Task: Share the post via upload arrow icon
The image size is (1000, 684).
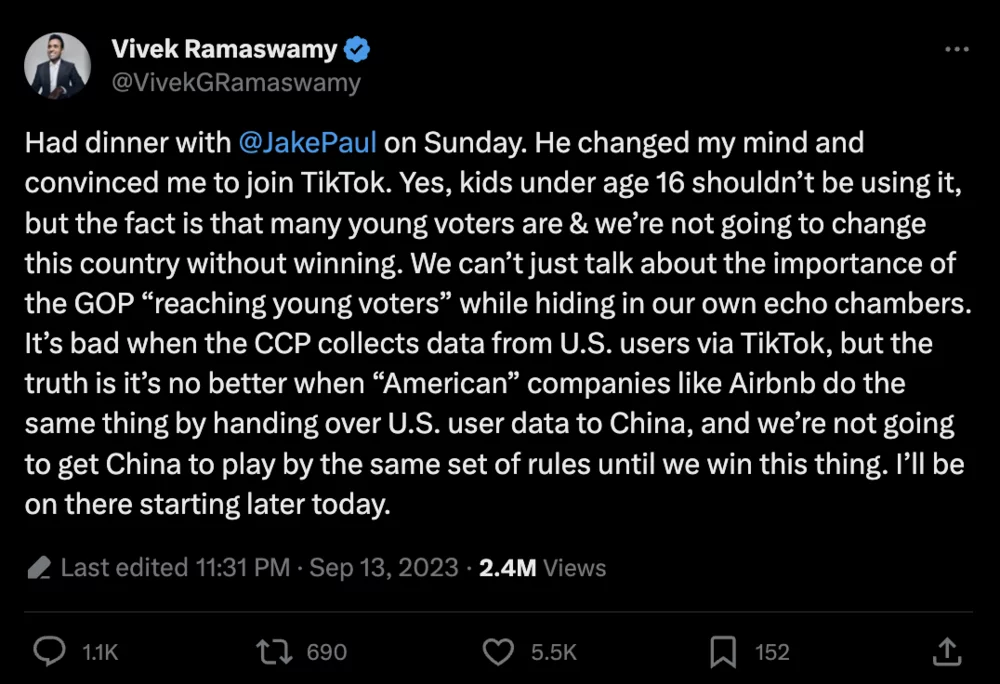Action: 946,652
